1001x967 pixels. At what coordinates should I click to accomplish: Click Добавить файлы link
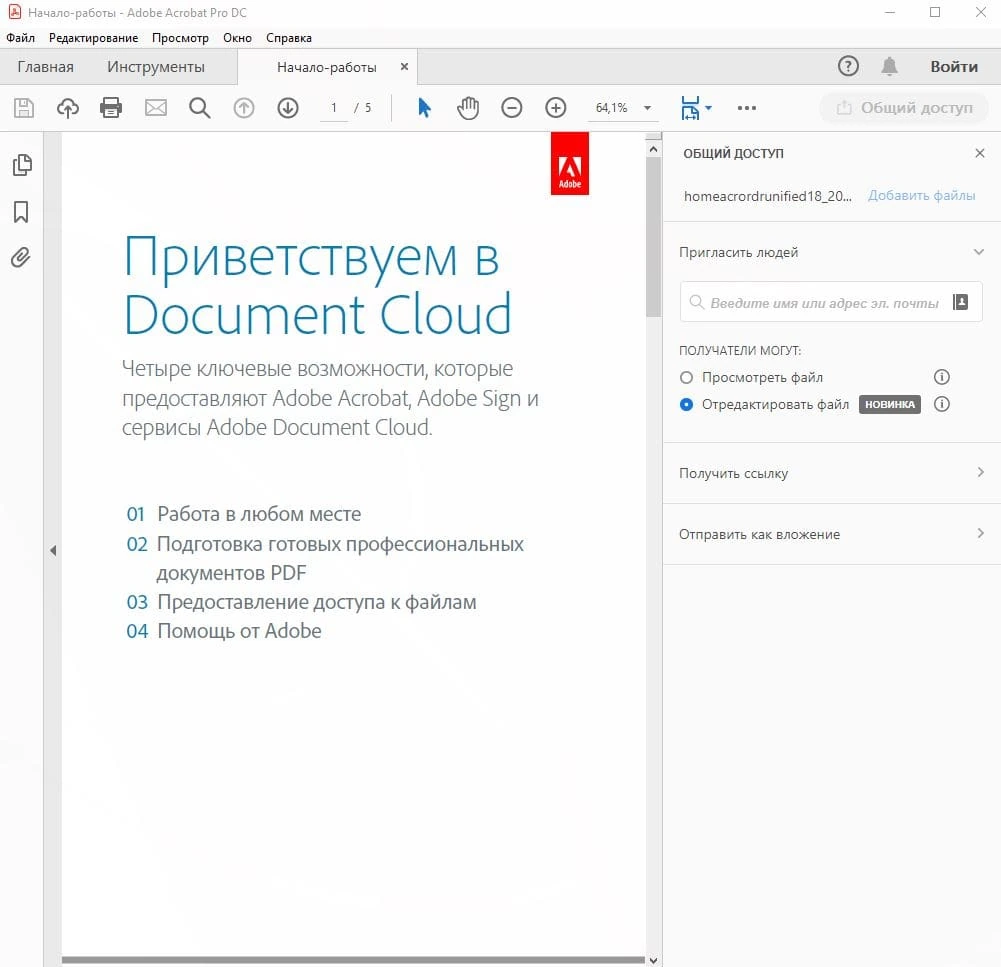(921, 195)
